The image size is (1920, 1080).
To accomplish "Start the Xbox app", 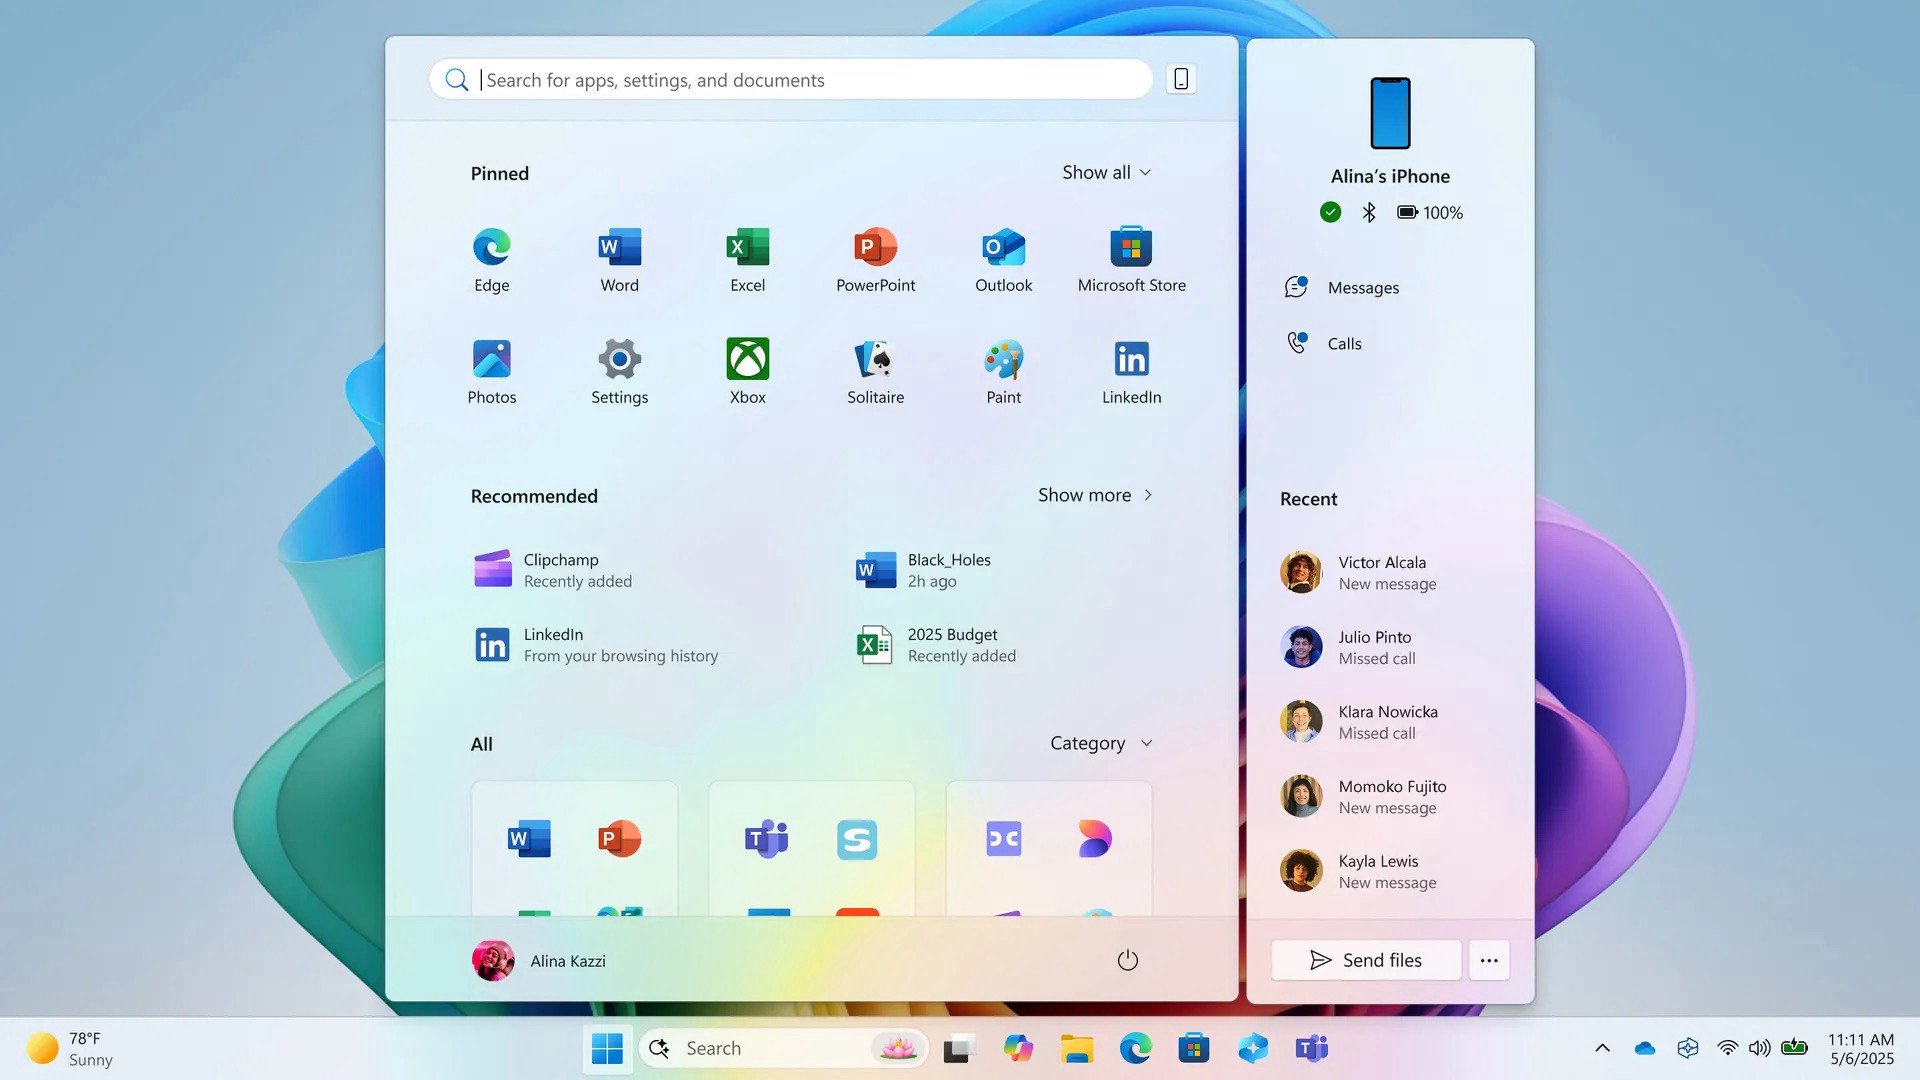I will (x=747, y=370).
